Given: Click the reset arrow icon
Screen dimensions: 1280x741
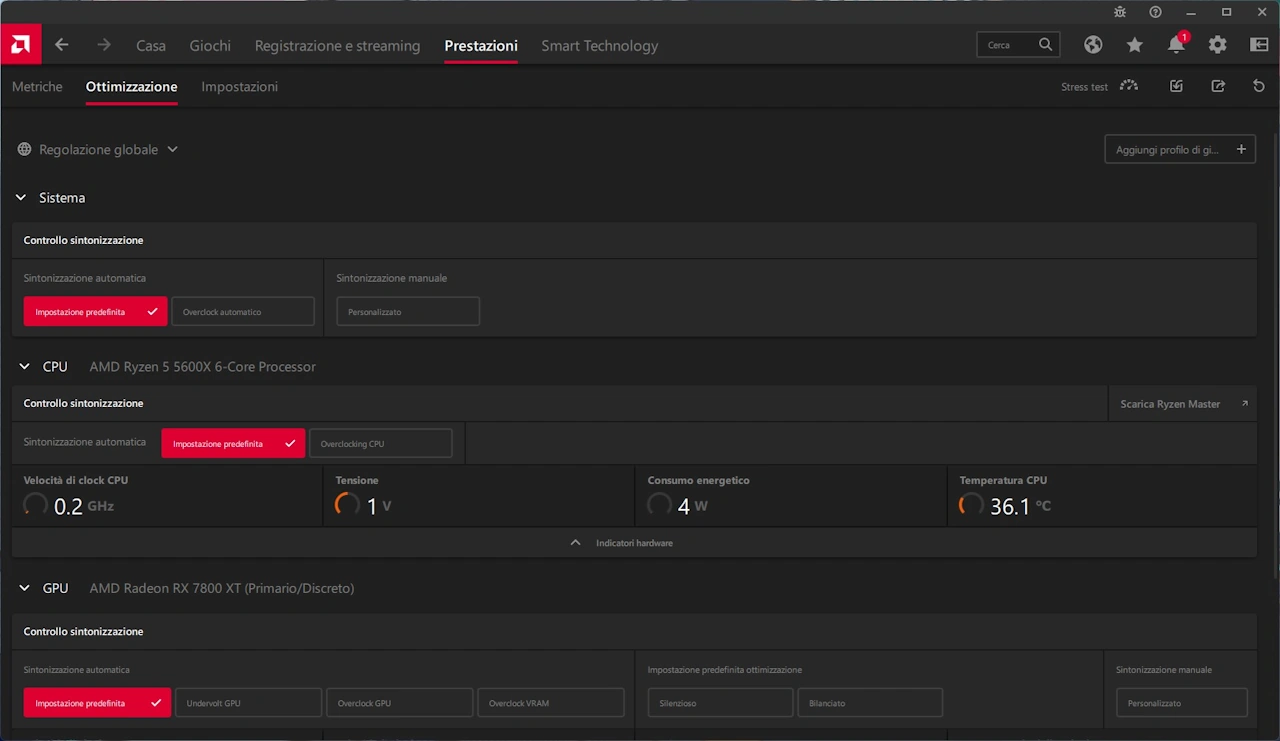Looking at the screenshot, I should pos(1259,86).
